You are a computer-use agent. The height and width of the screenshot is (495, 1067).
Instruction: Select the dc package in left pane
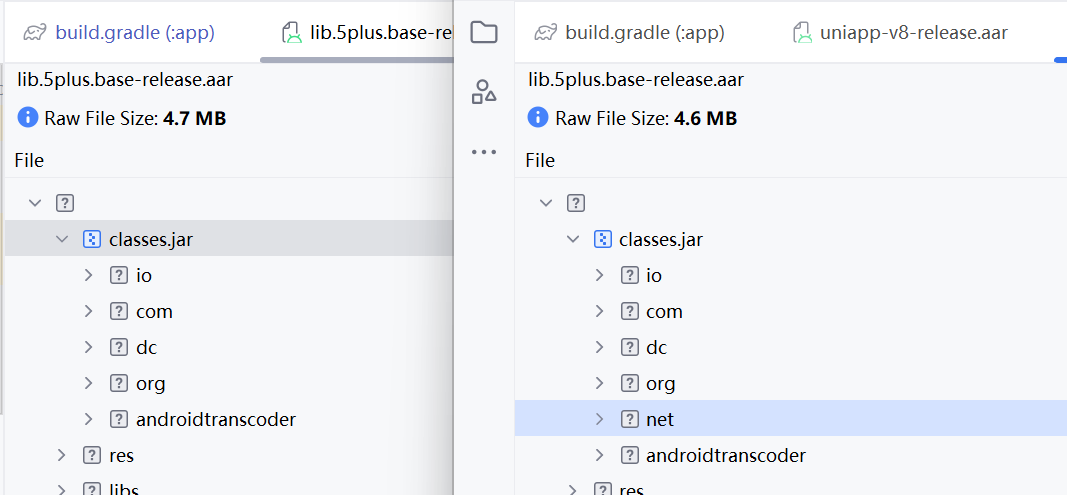pyautogui.click(x=146, y=348)
